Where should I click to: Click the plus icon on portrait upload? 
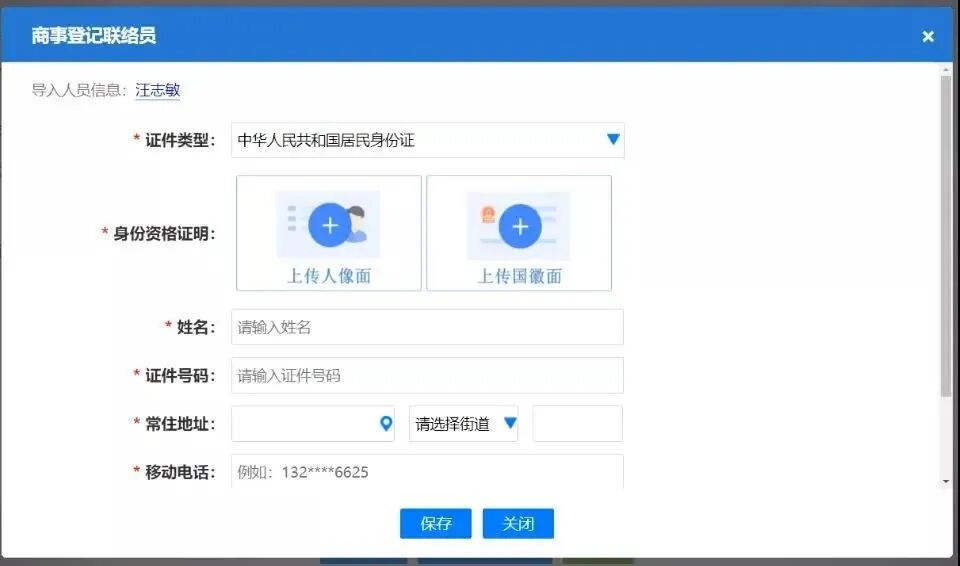[330, 225]
